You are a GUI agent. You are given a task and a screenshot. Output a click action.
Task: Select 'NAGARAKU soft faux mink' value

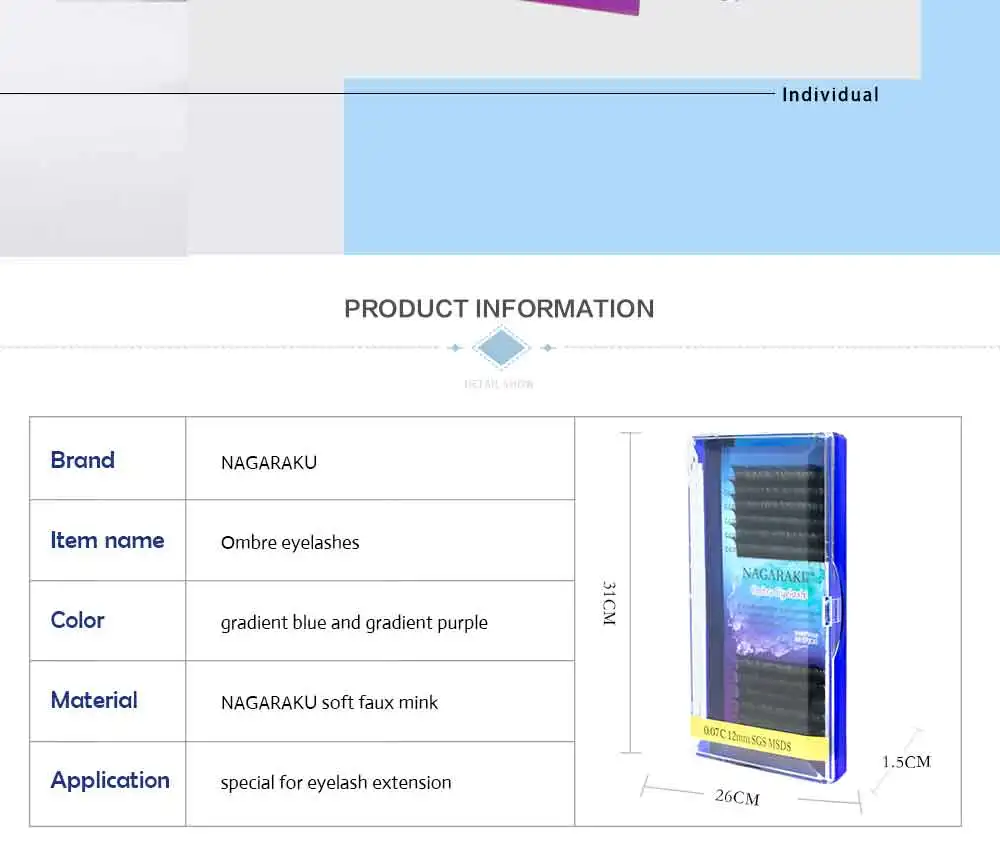coord(329,702)
